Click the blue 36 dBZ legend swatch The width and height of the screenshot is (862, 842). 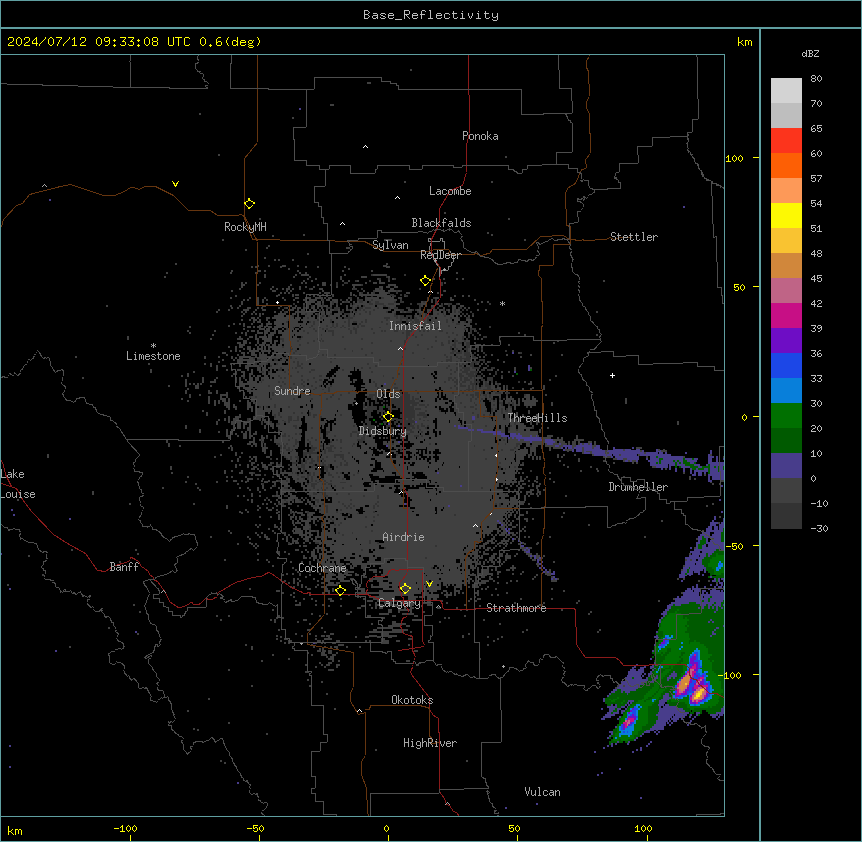(x=786, y=365)
